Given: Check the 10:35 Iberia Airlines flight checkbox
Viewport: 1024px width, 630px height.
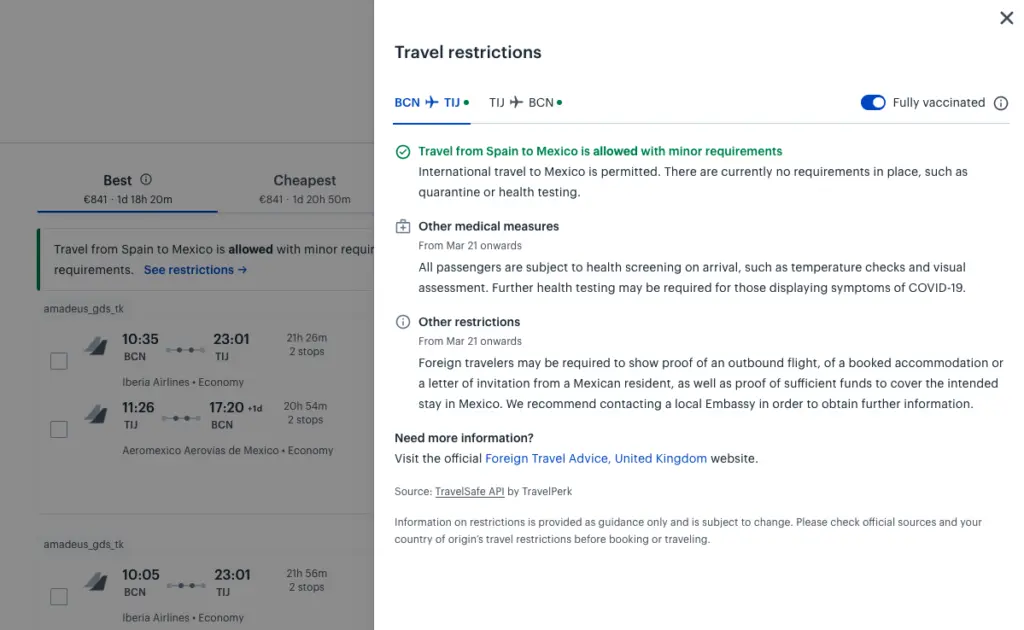Looking at the screenshot, I should (x=59, y=361).
